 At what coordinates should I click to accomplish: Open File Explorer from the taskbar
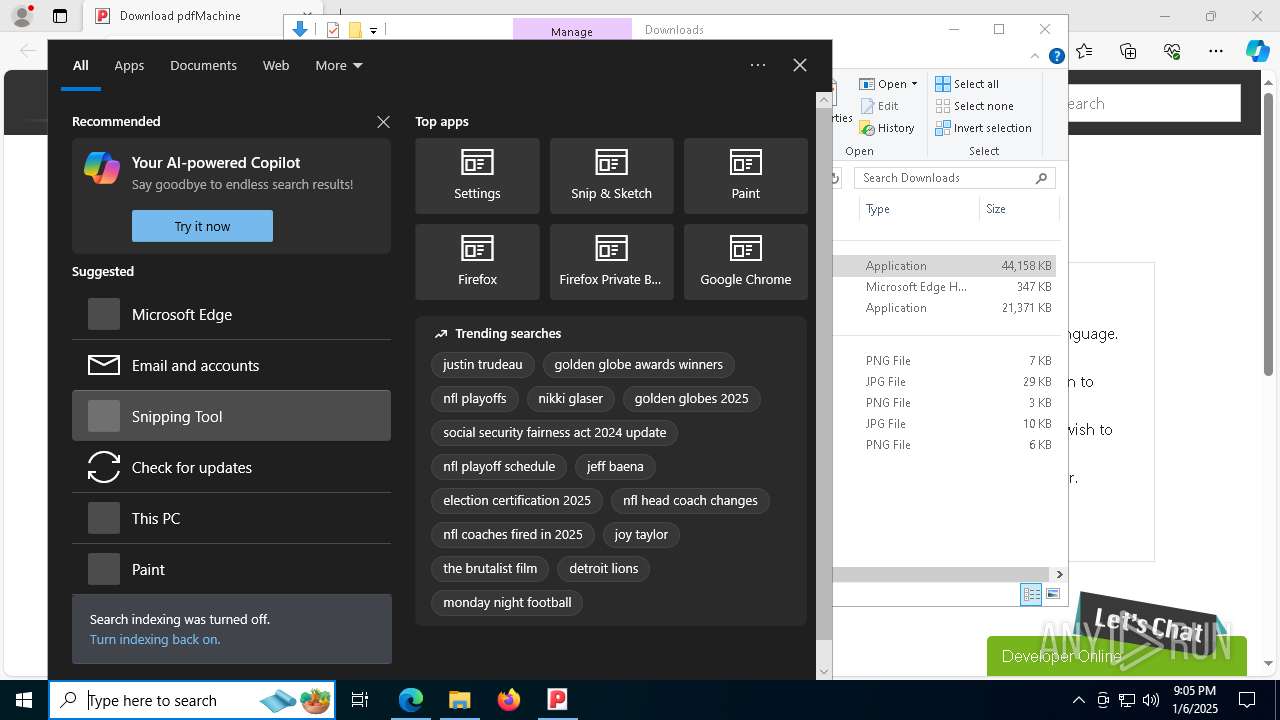459,700
